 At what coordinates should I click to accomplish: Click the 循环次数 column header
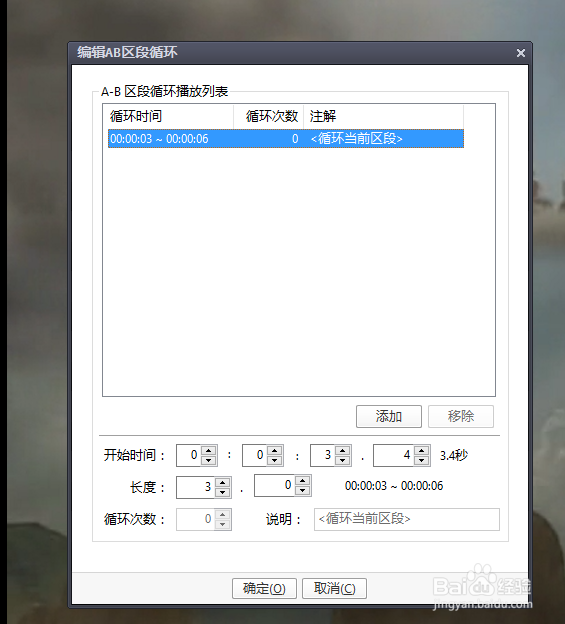[269, 116]
